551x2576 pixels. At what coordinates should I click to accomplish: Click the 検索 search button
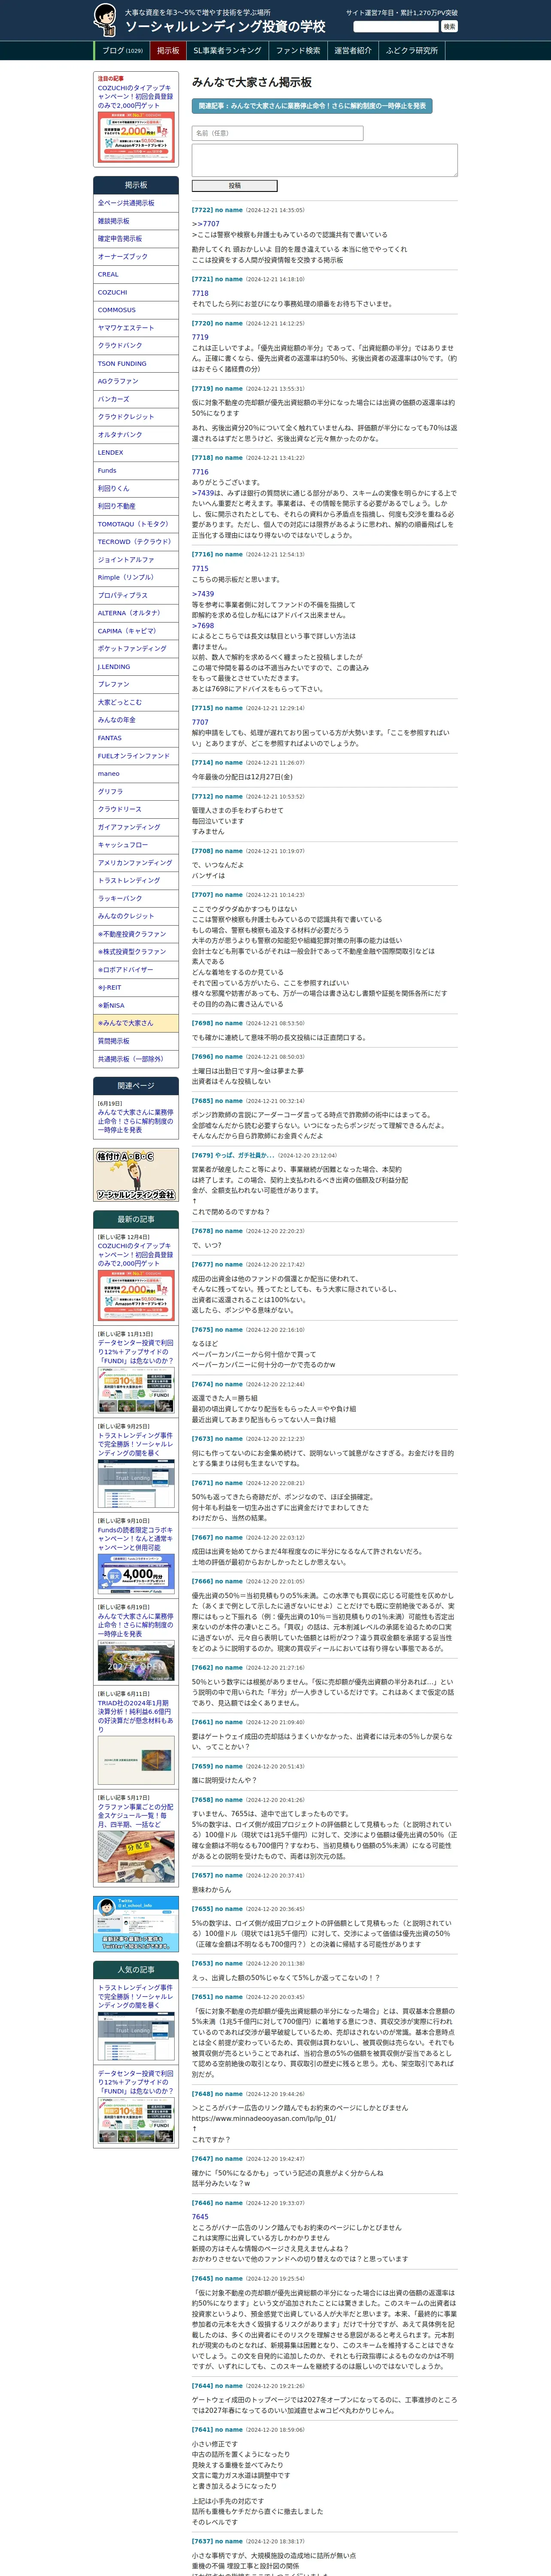[x=449, y=26]
